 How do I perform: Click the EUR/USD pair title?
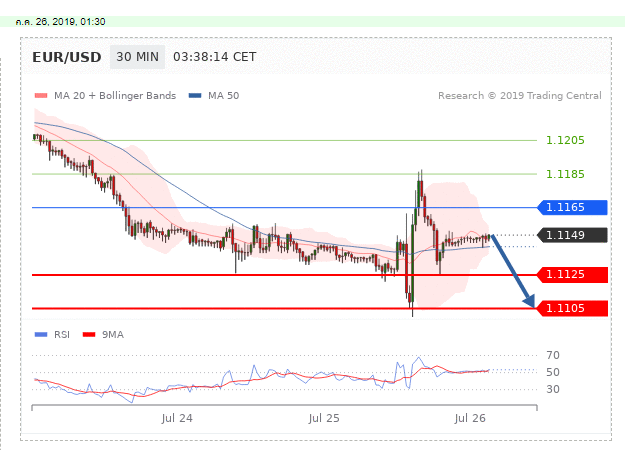coord(67,57)
